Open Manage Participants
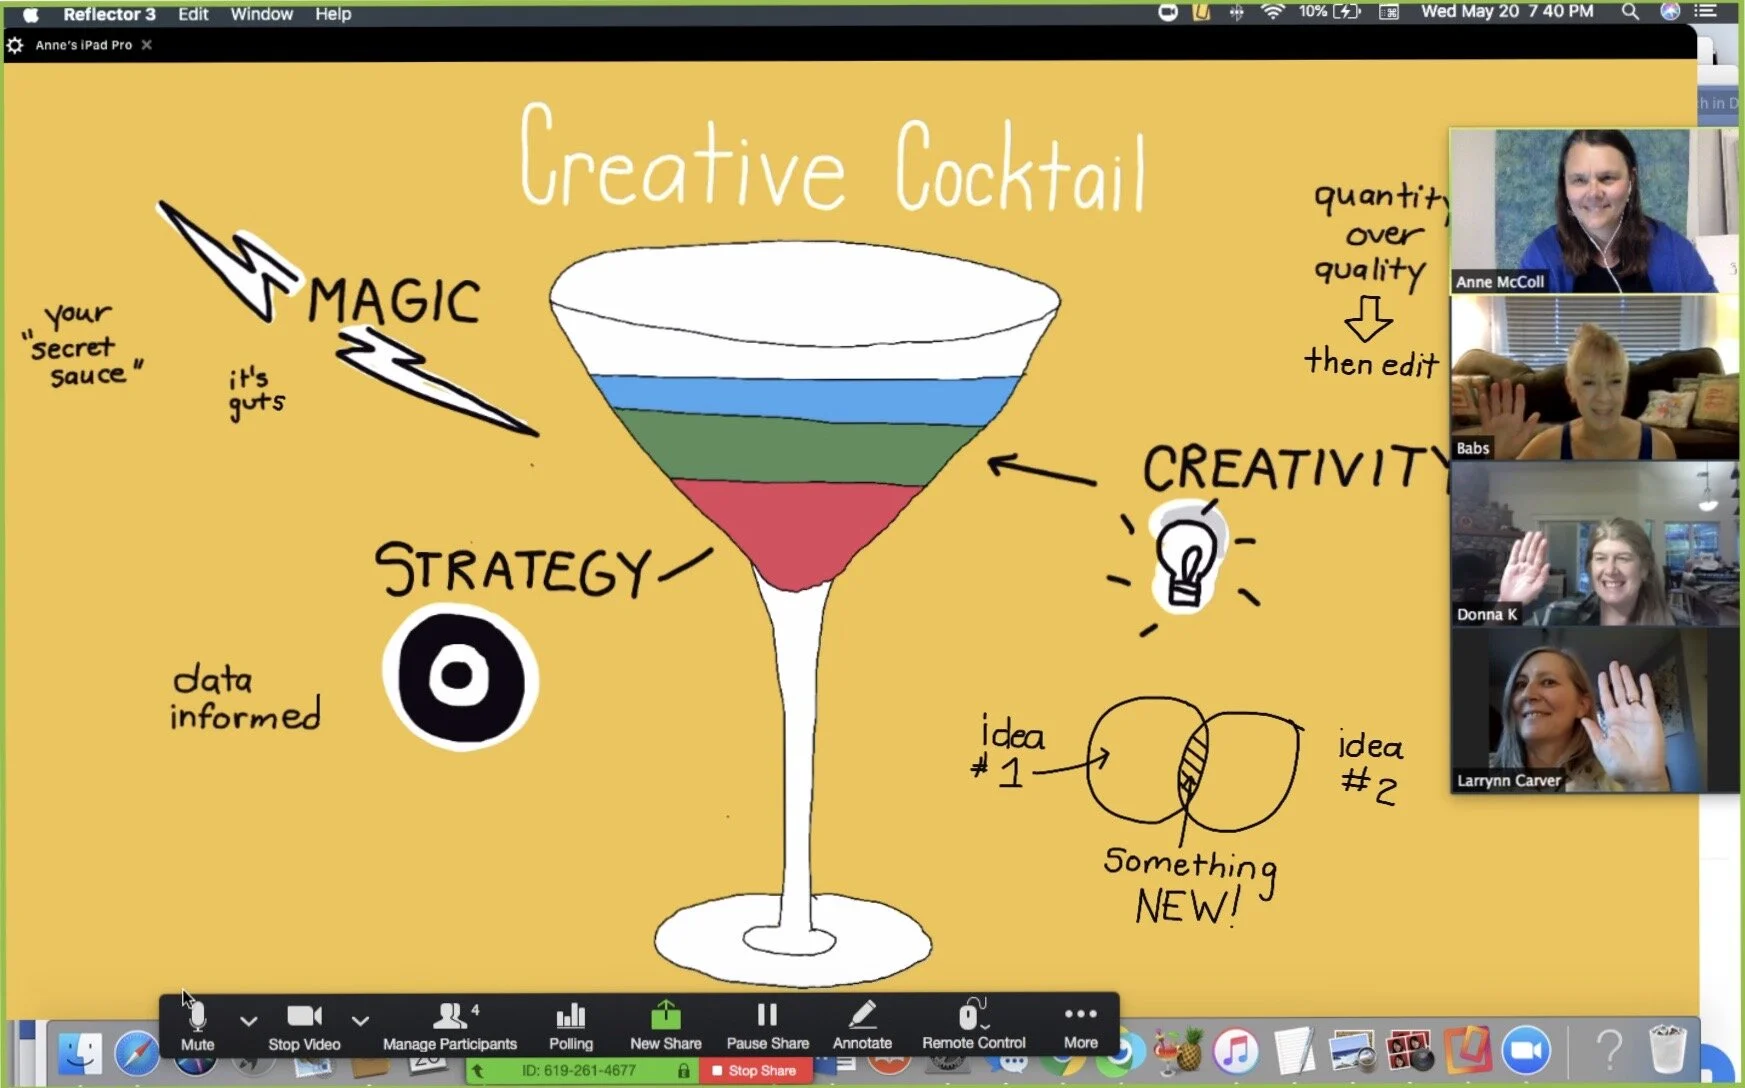The width and height of the screenshot is (1745, 1088). (450, 1025)
